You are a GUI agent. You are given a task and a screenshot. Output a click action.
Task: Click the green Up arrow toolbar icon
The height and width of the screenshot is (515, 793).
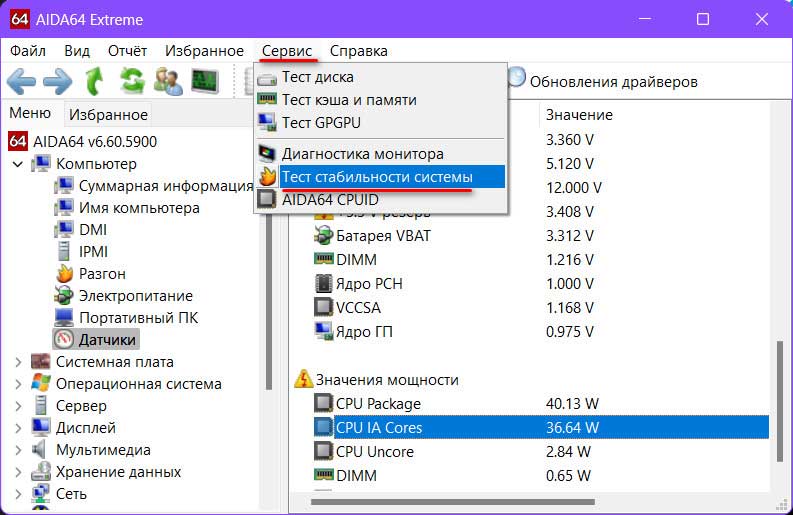coord(94,81)
